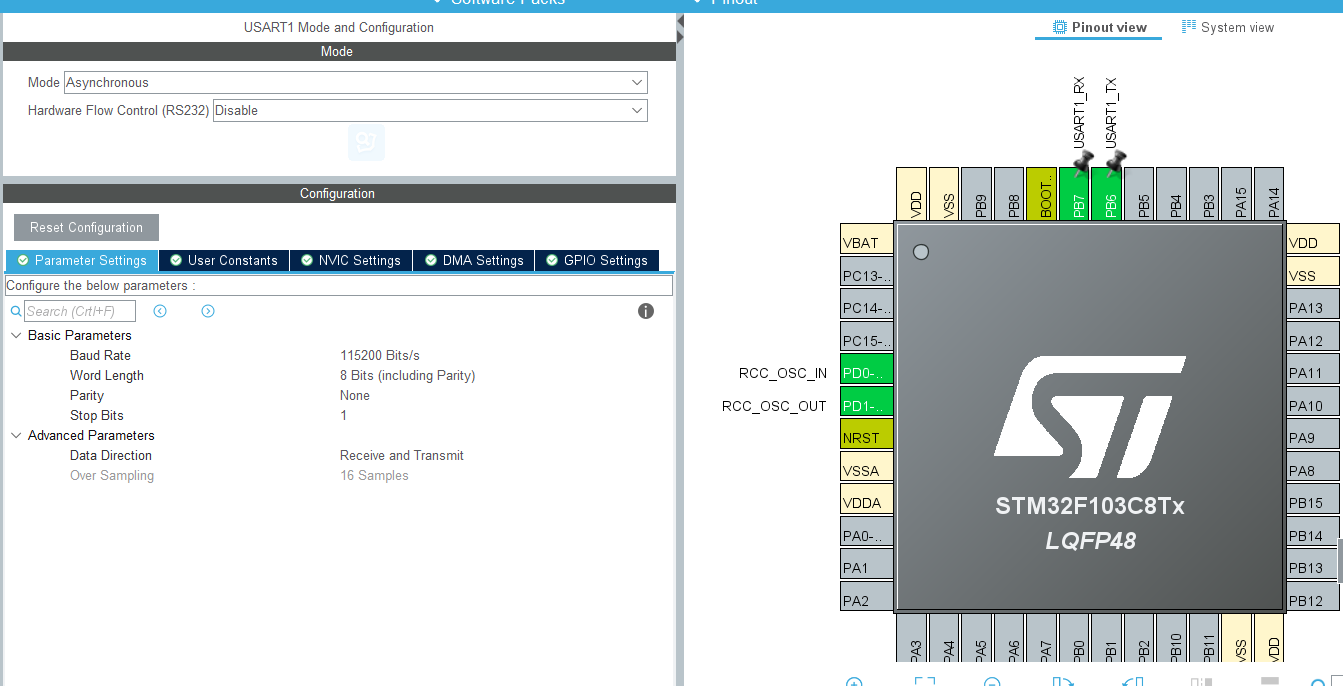This screenshot has height=686, width=1343.
Task: Click the assistant icon below Hardware Flow Control
Action: (x=366, y=142)
